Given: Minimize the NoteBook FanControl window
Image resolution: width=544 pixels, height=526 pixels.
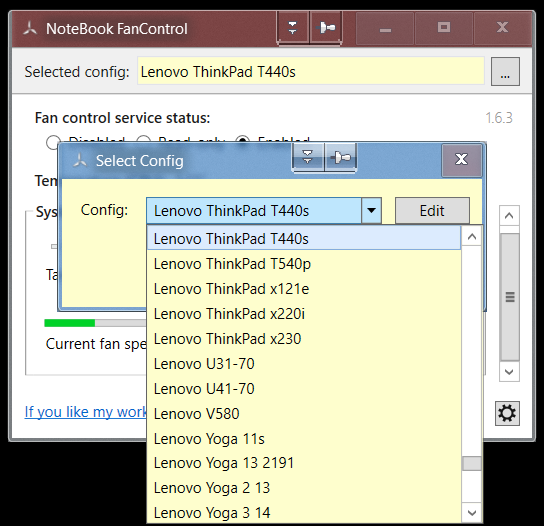Looking at the screenshot, I should pos(385,29).
